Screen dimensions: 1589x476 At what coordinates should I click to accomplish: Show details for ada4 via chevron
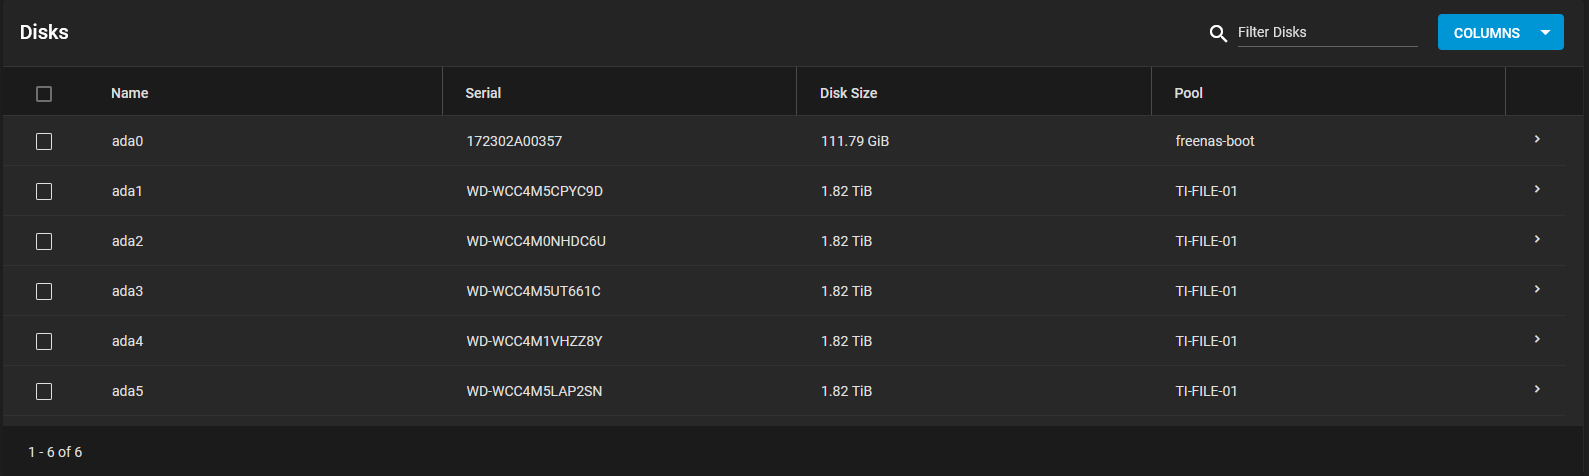pos(1537,340)
